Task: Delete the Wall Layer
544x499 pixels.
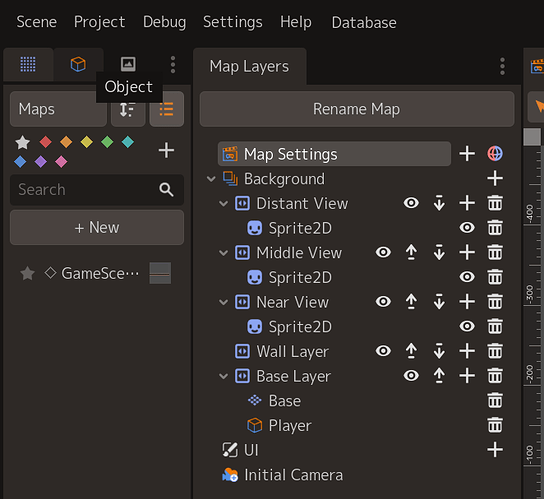Action: pos(495,351)
